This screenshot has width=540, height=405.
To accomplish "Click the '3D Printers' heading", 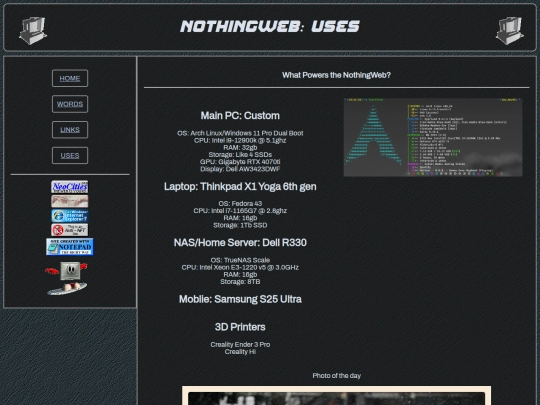I will coord(240,327).
